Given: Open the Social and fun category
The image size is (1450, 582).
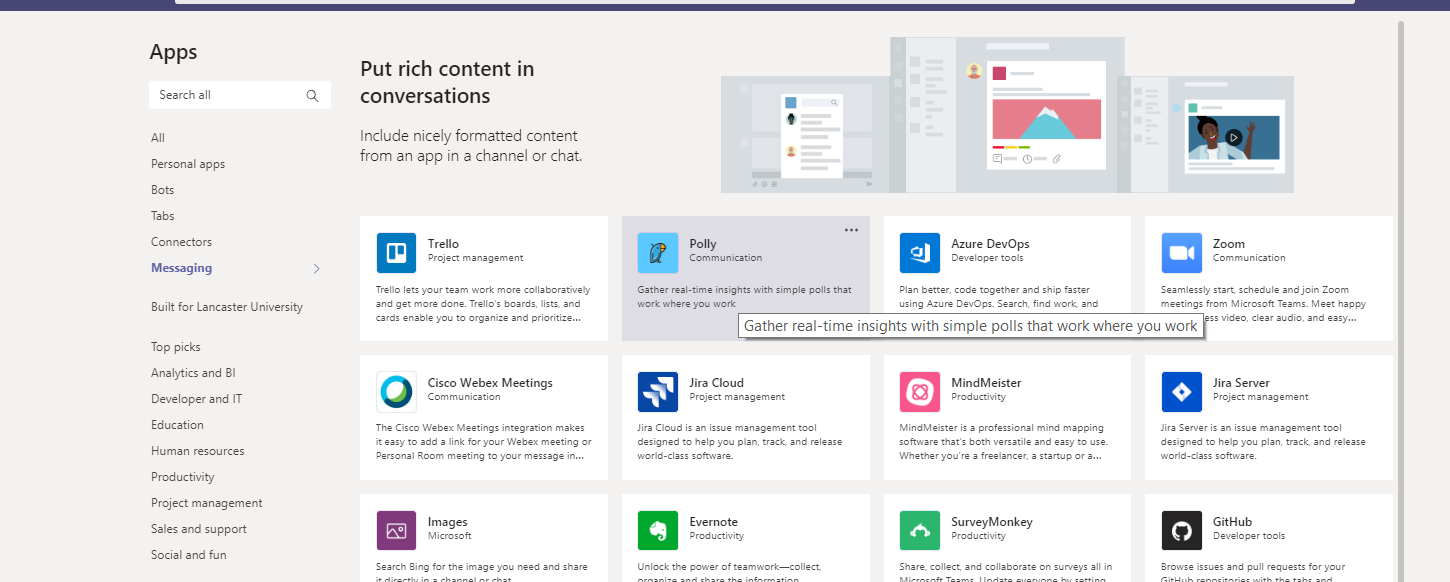Looking at the screenshot, I should point(189,555).
